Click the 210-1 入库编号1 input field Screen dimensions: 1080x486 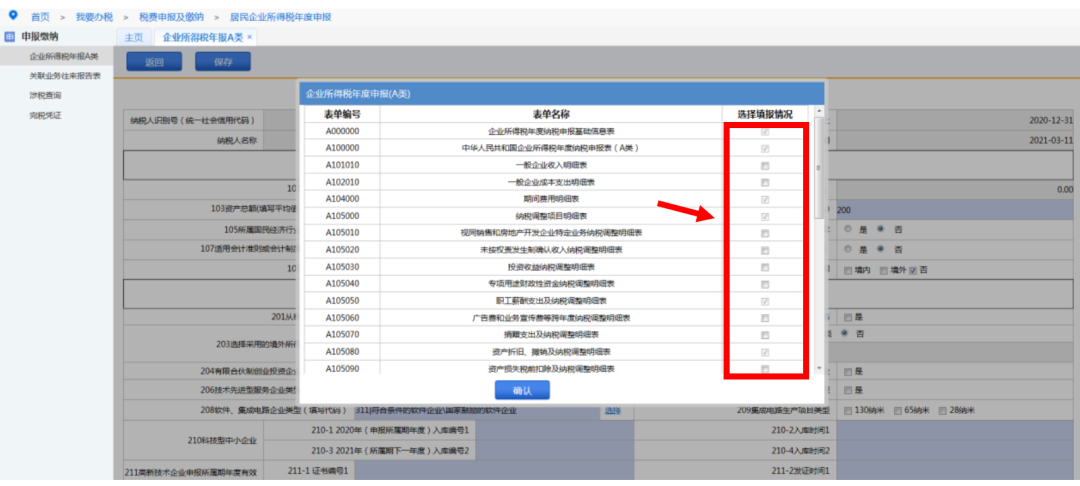554,430
